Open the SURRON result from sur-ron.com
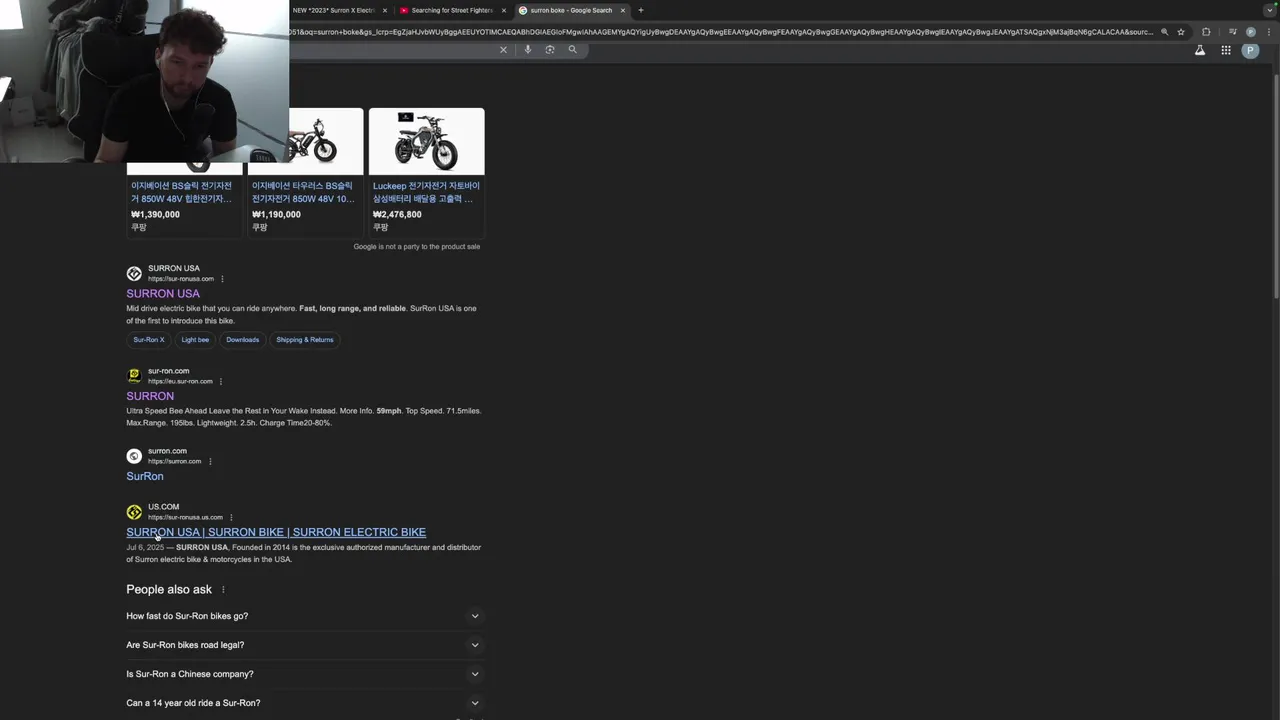This screenshot has height=720, width=1280. [x=150, y=396]
